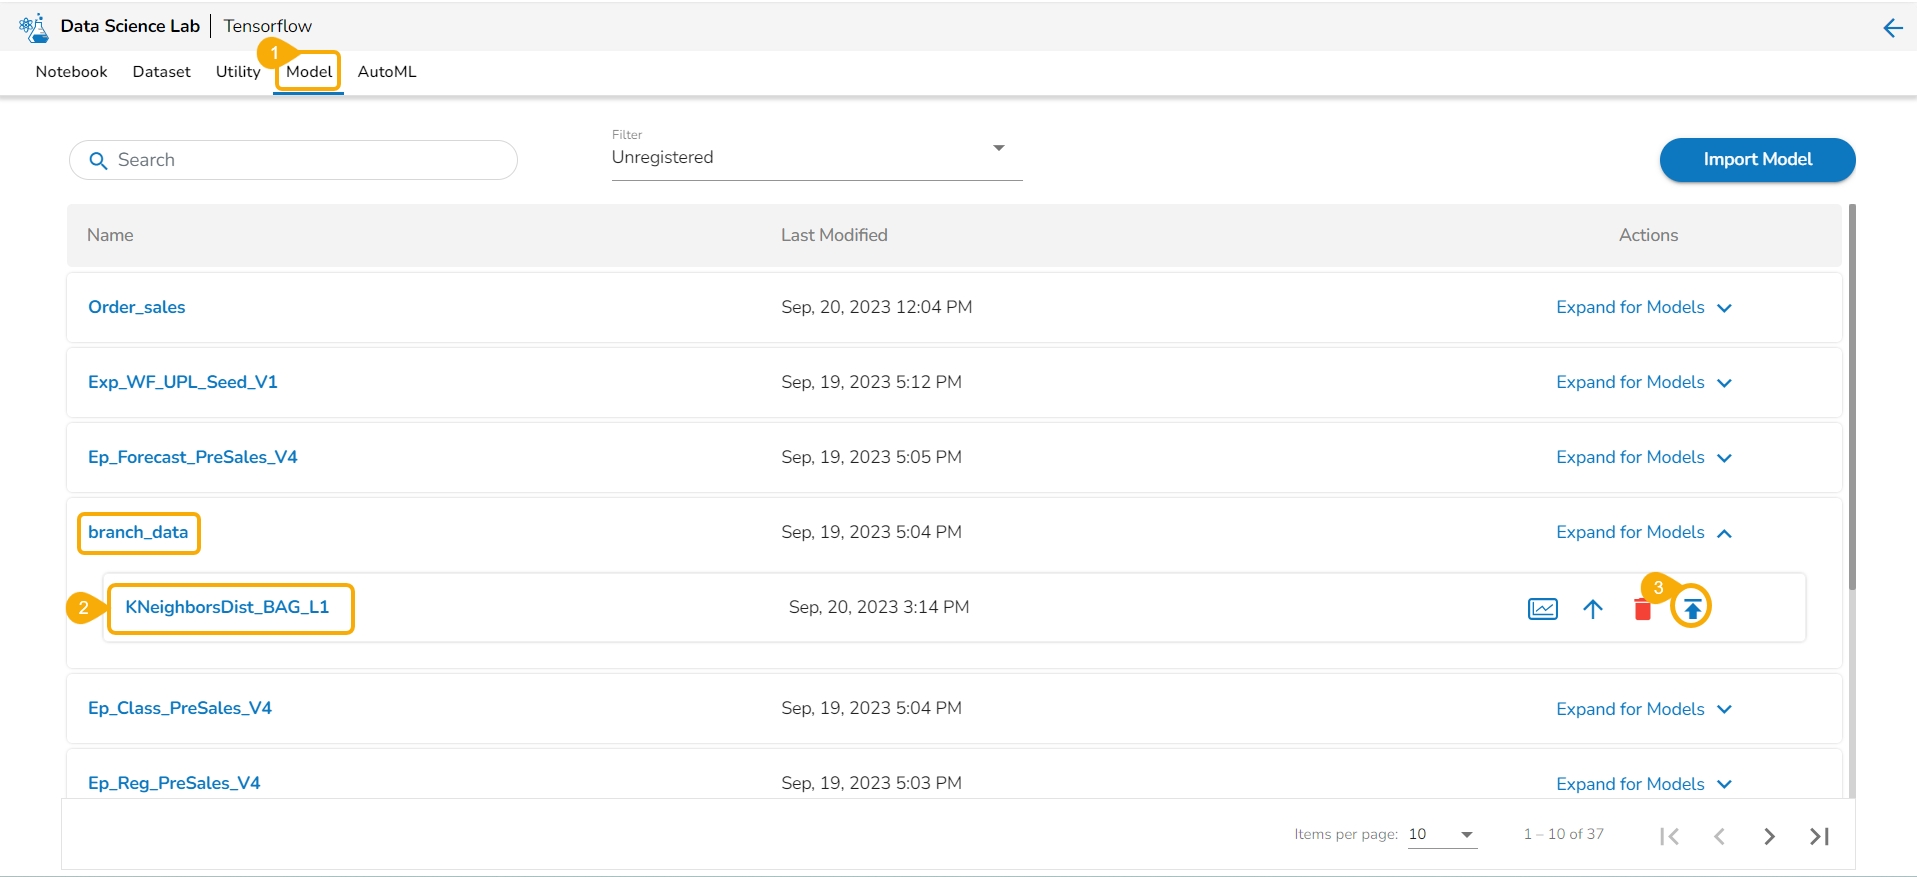Jump to the last page
The height and width of the screenshot is (877, 1917).
pos(1819,836)
